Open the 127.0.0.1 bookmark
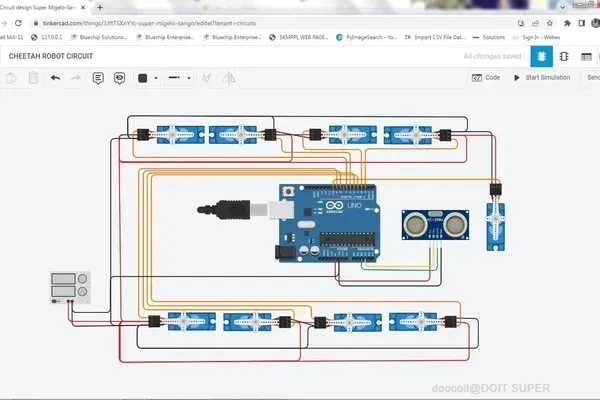 point(46,37)
